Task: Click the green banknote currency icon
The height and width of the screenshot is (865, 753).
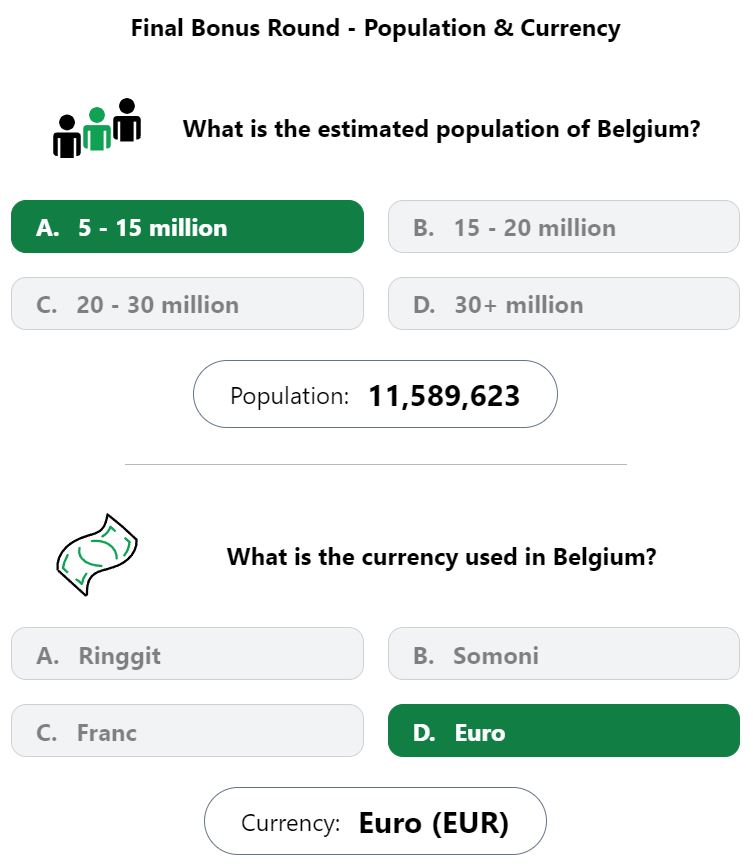Action: pyautogui.click(x=97, y=554)
